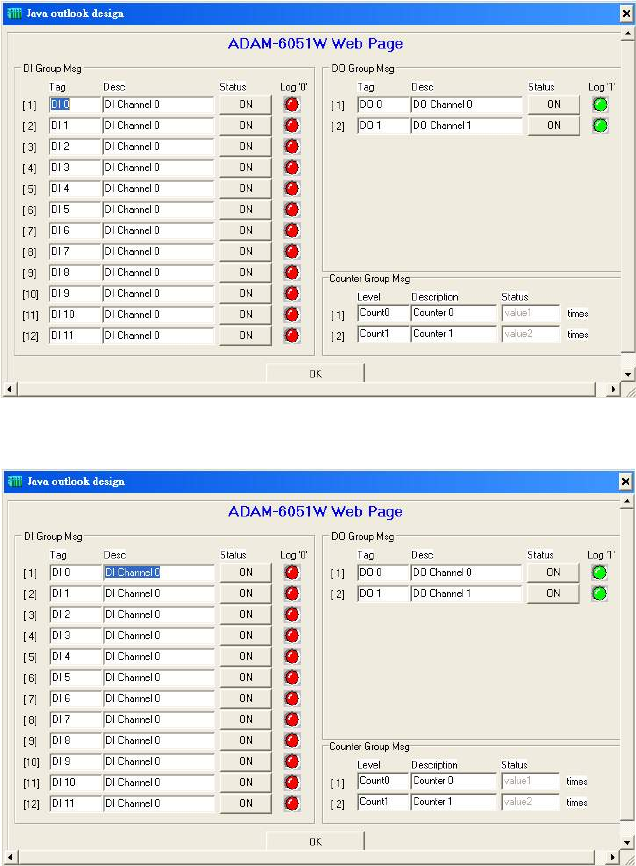Click the value2 status field in lower window
The width and height of the screenshot is (636, 866).
pos(531,802)
